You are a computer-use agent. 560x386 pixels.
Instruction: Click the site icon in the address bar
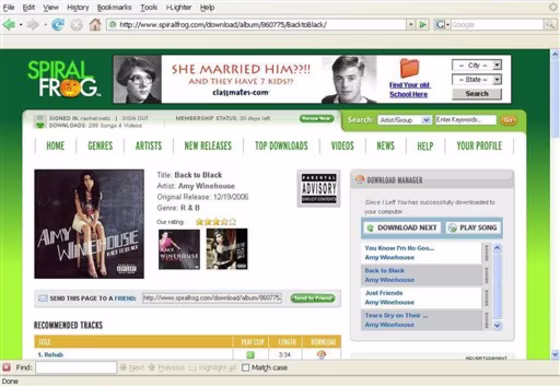(113, 25)
